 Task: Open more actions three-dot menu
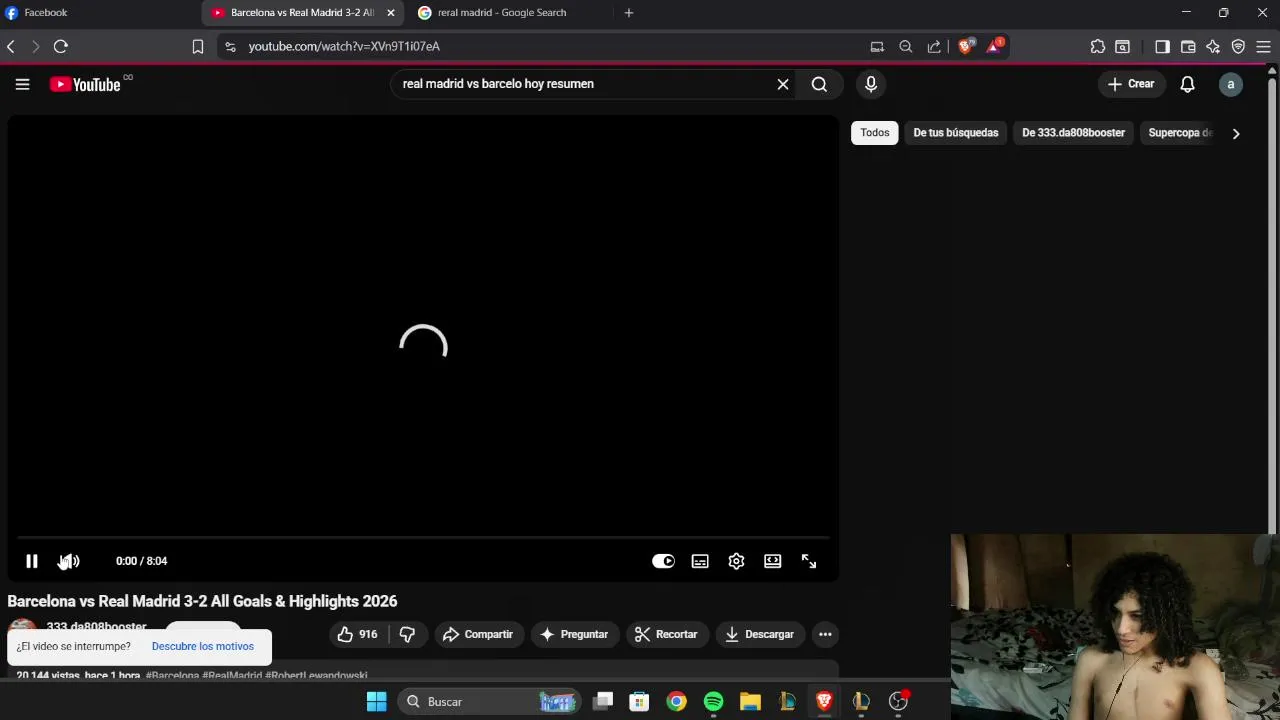(x=825, y=634)
